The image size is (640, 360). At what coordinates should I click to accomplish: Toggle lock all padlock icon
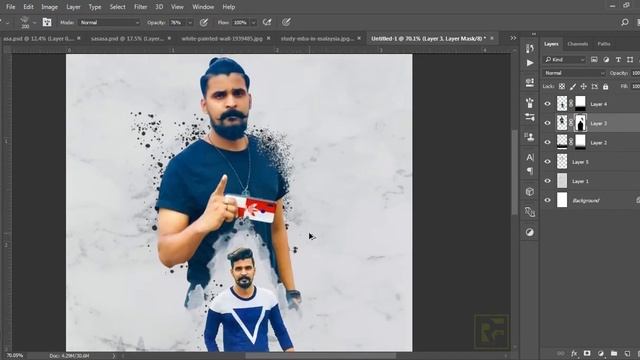[x=605, y=87]
